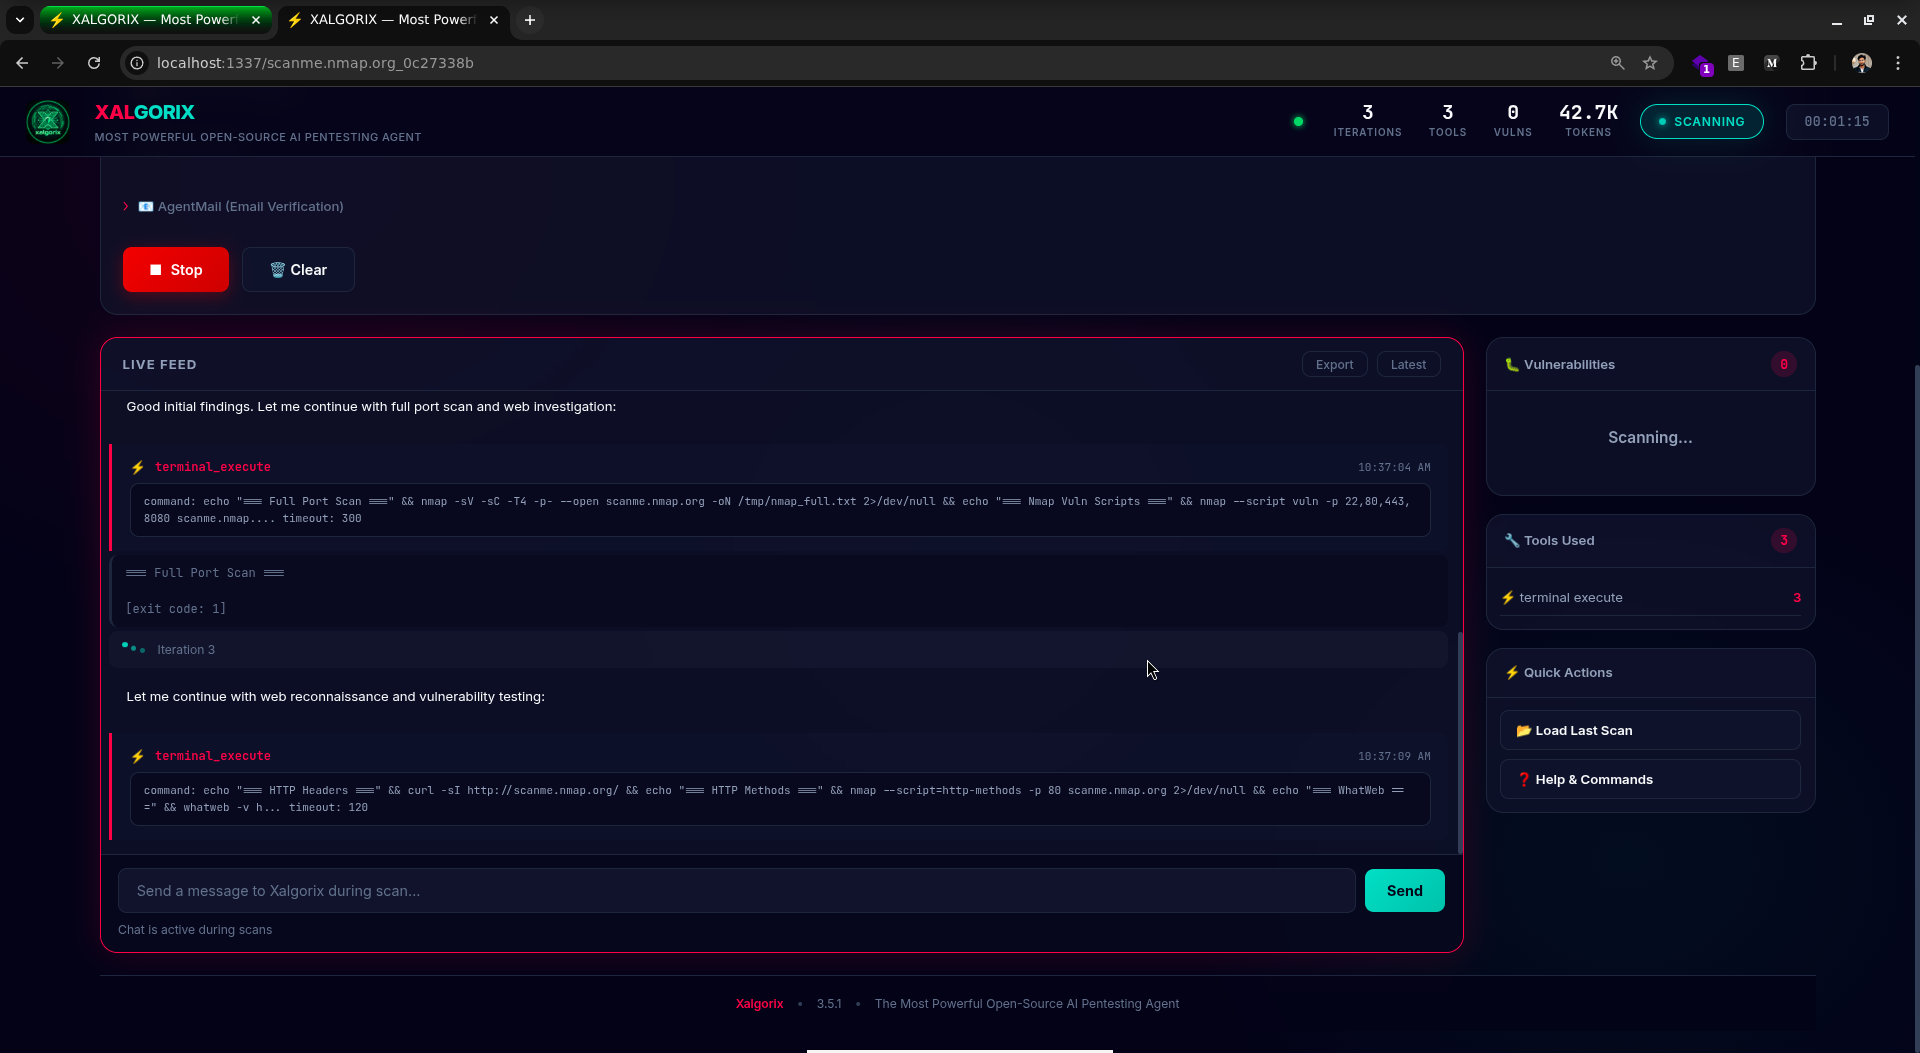Click the TOOLS counter in header
Image resolution: width=1920 pixels, height=1053 pixels.
[x=1447, y=121]
